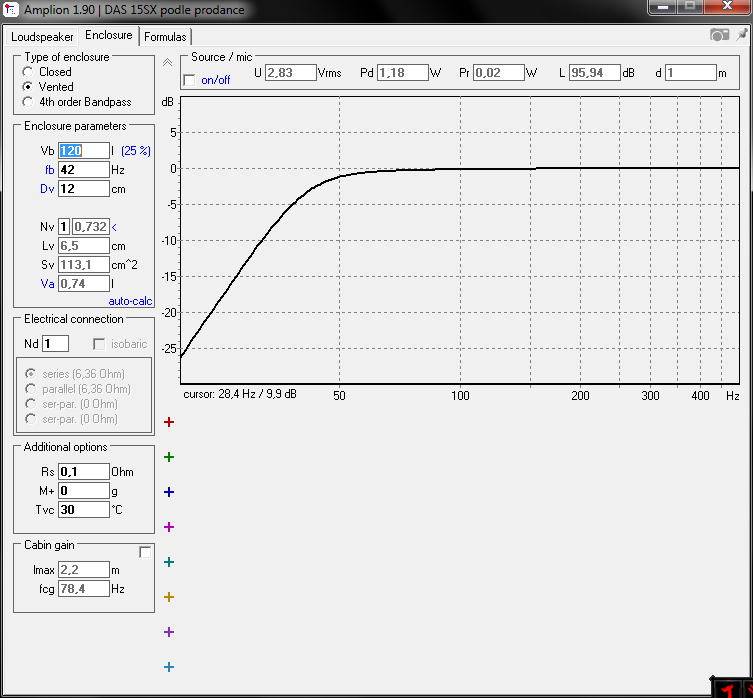Switch to the Enclosure tab
753x698 pixels.
[109, 35]
